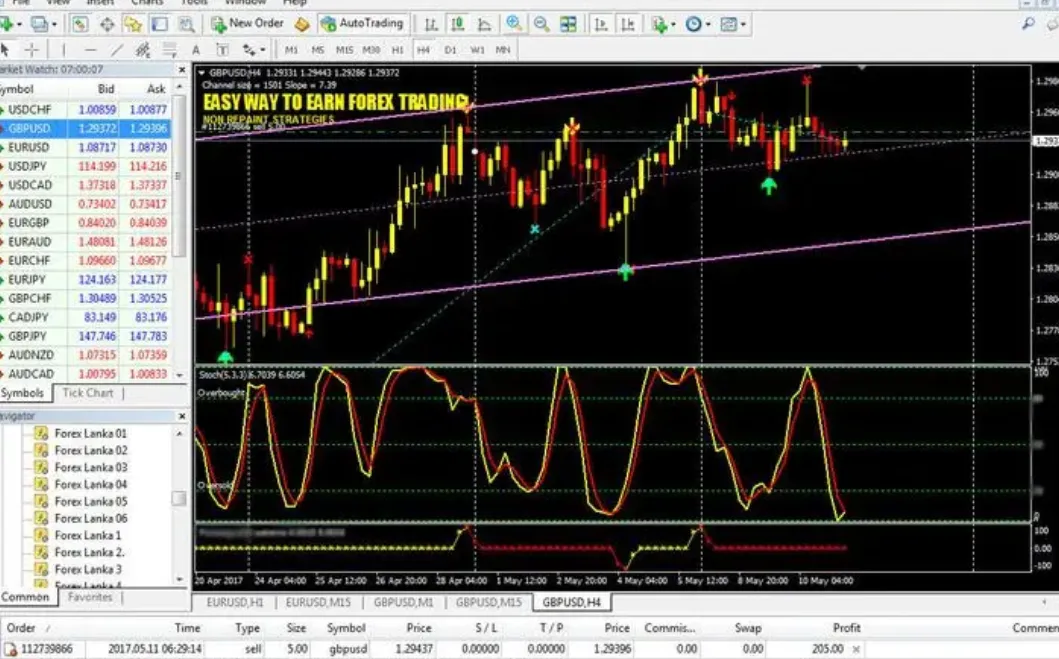Select the crosshair tool
1059x659 pixels.
[x=31, y=49]
